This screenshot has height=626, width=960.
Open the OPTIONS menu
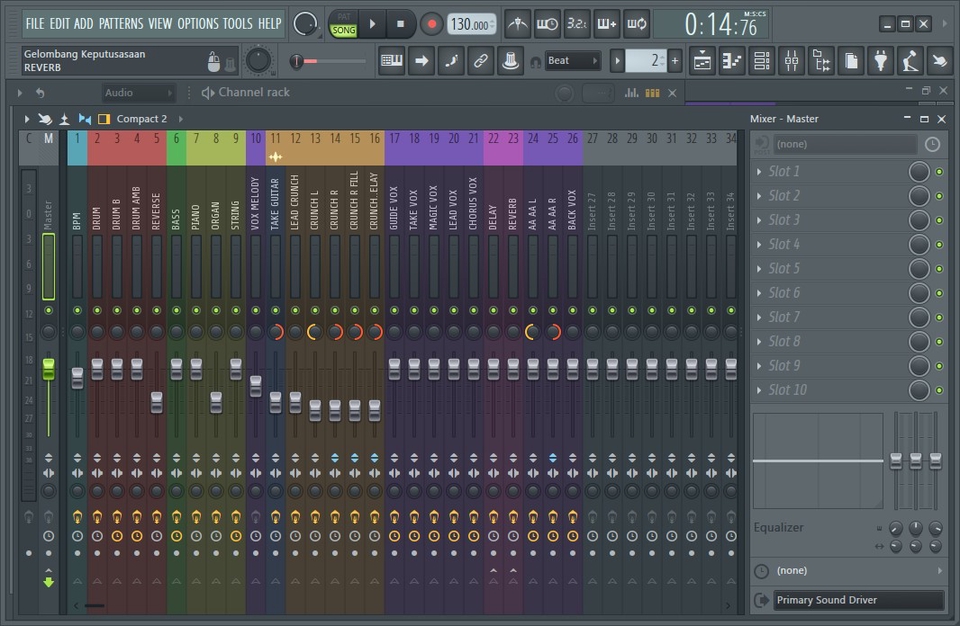click(x=199, y=23)
